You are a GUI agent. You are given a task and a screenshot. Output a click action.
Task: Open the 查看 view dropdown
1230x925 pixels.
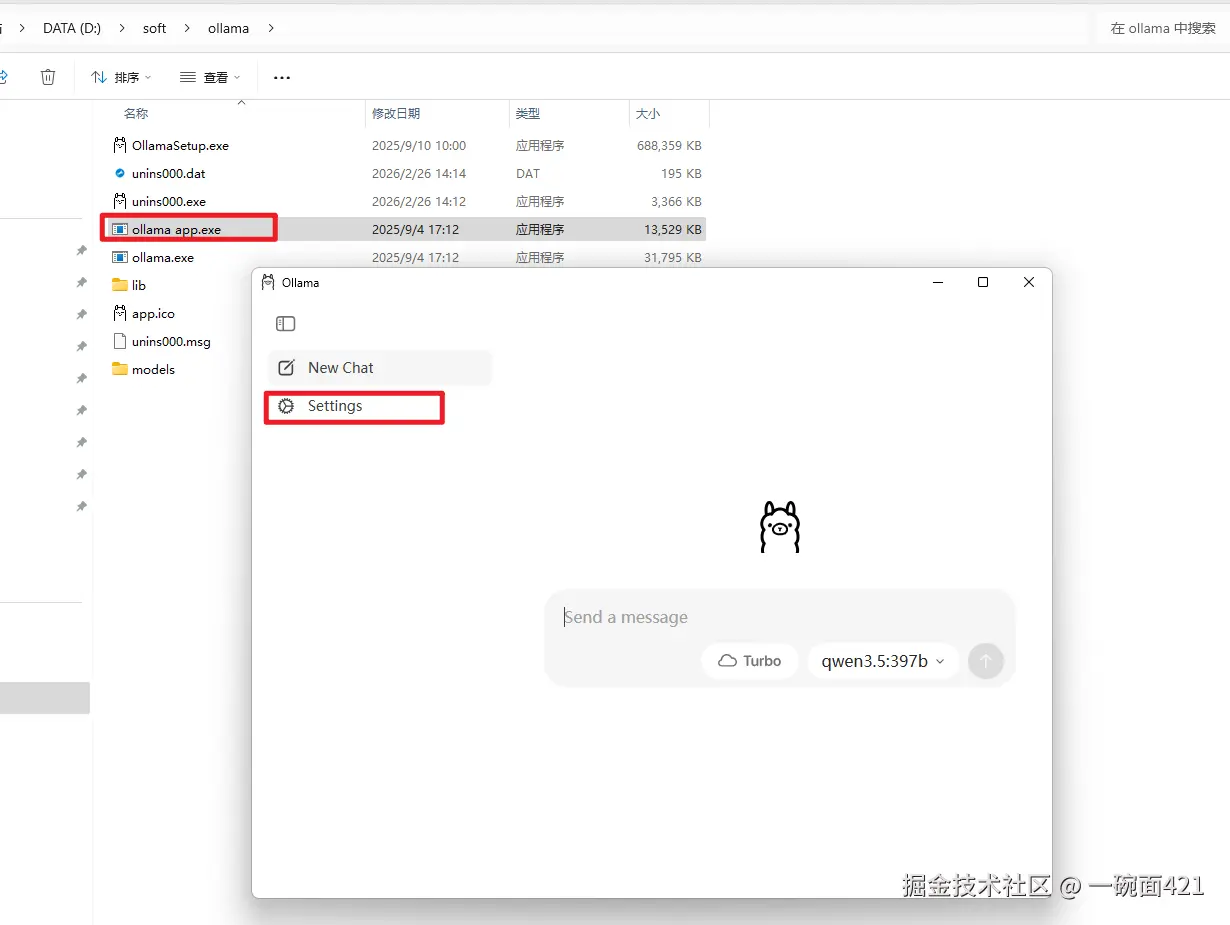point(210,77)
